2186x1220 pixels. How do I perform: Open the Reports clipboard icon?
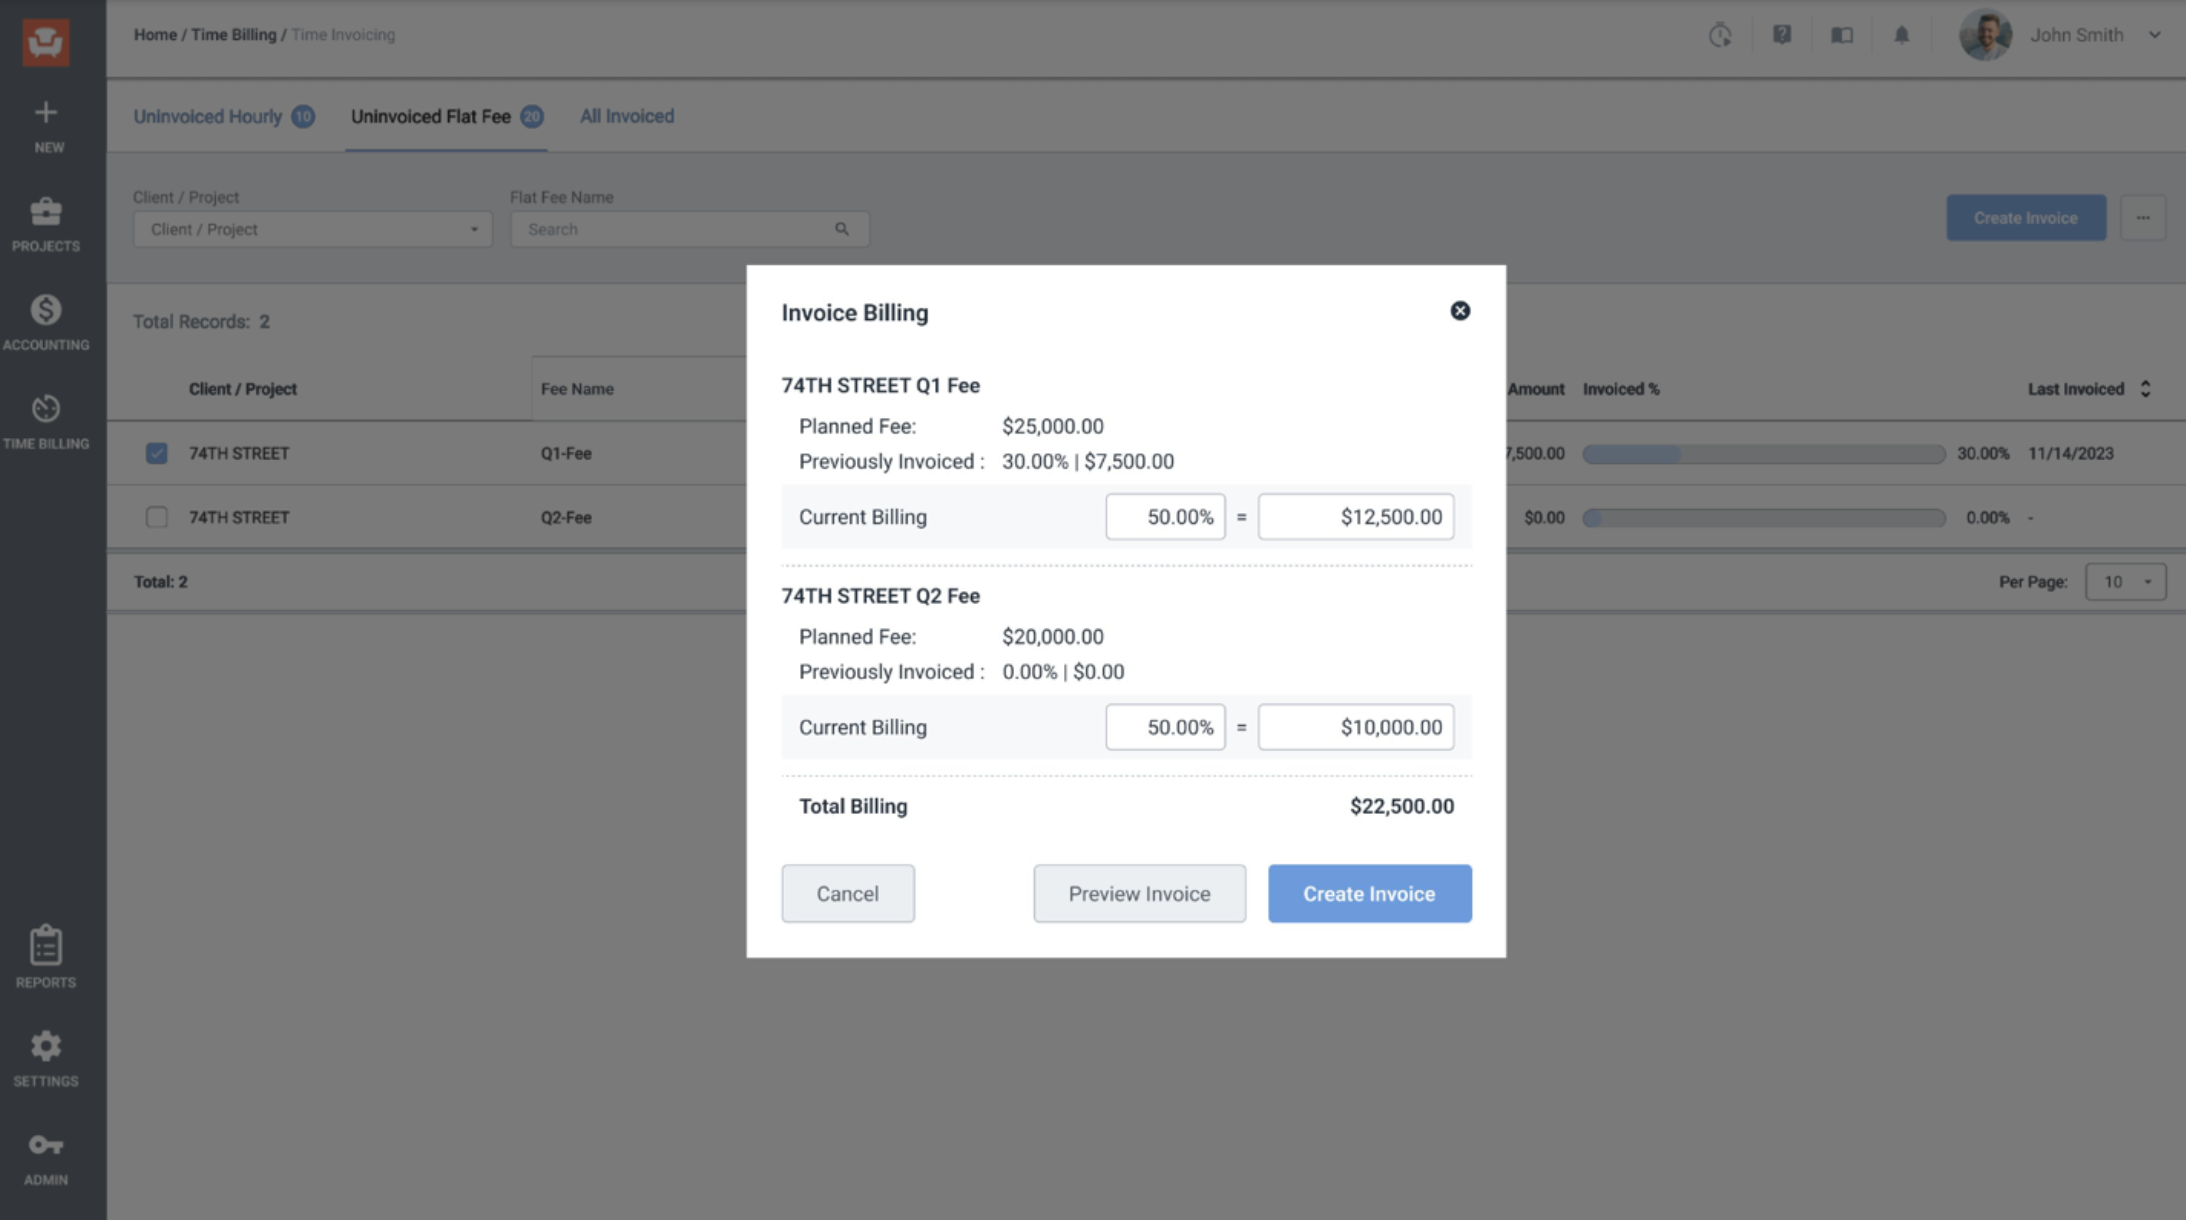pyautogui.click(x=45, y=946)
